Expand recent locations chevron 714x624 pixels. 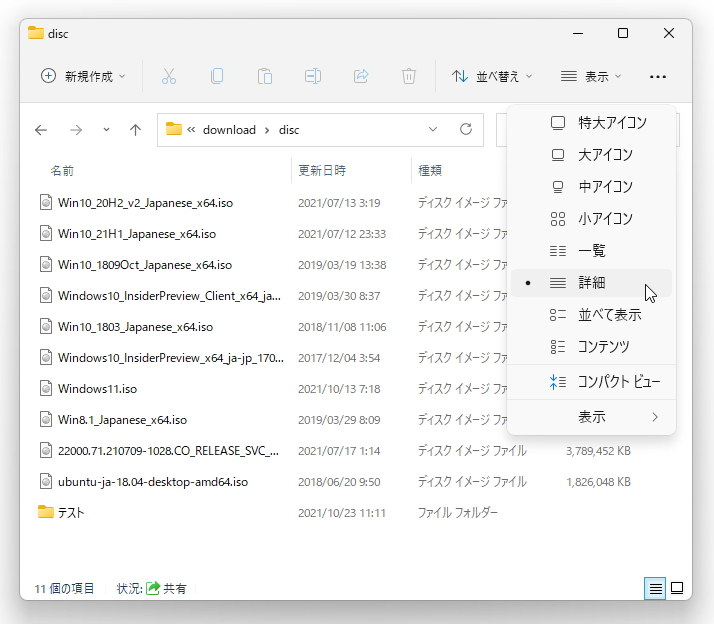(x=106, y=130)
